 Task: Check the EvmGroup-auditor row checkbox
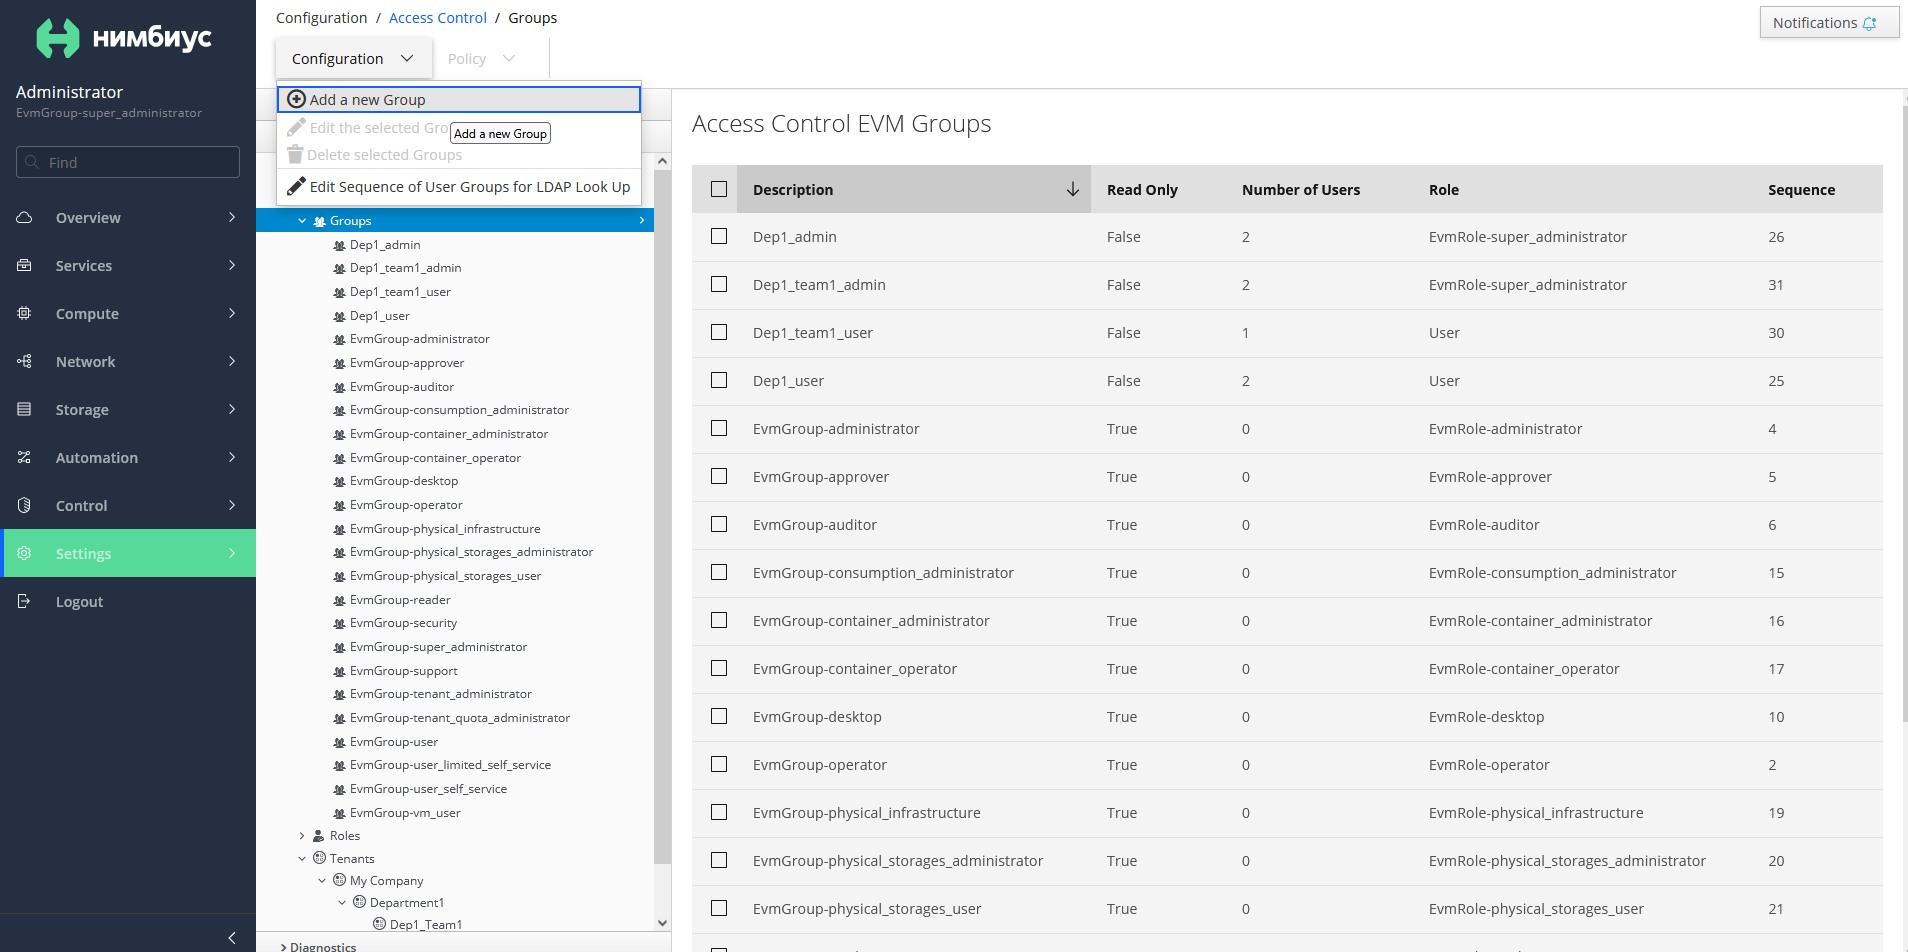pyautogui.click(x=719, y=524)
